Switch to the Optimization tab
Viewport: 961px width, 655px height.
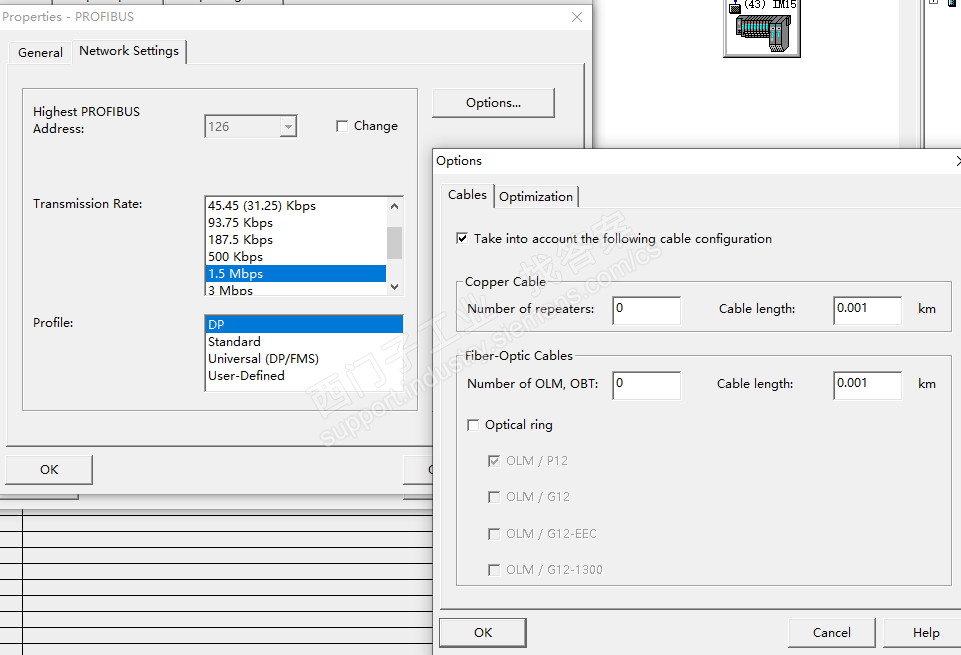coord(536,197)
